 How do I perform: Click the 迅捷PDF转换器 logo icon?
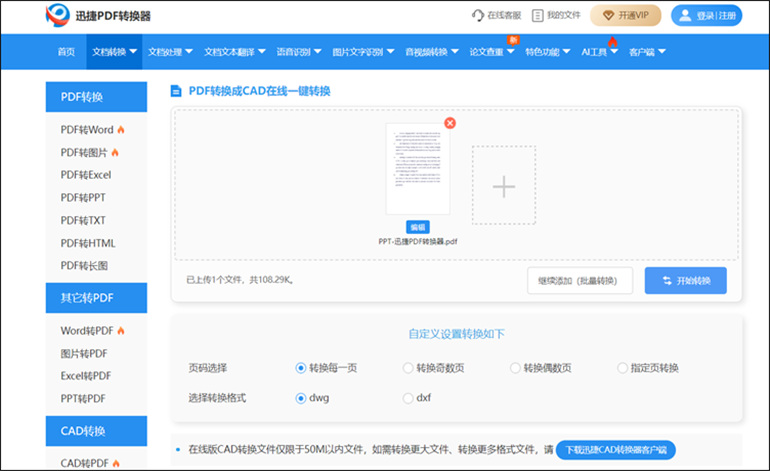(58, 15)
